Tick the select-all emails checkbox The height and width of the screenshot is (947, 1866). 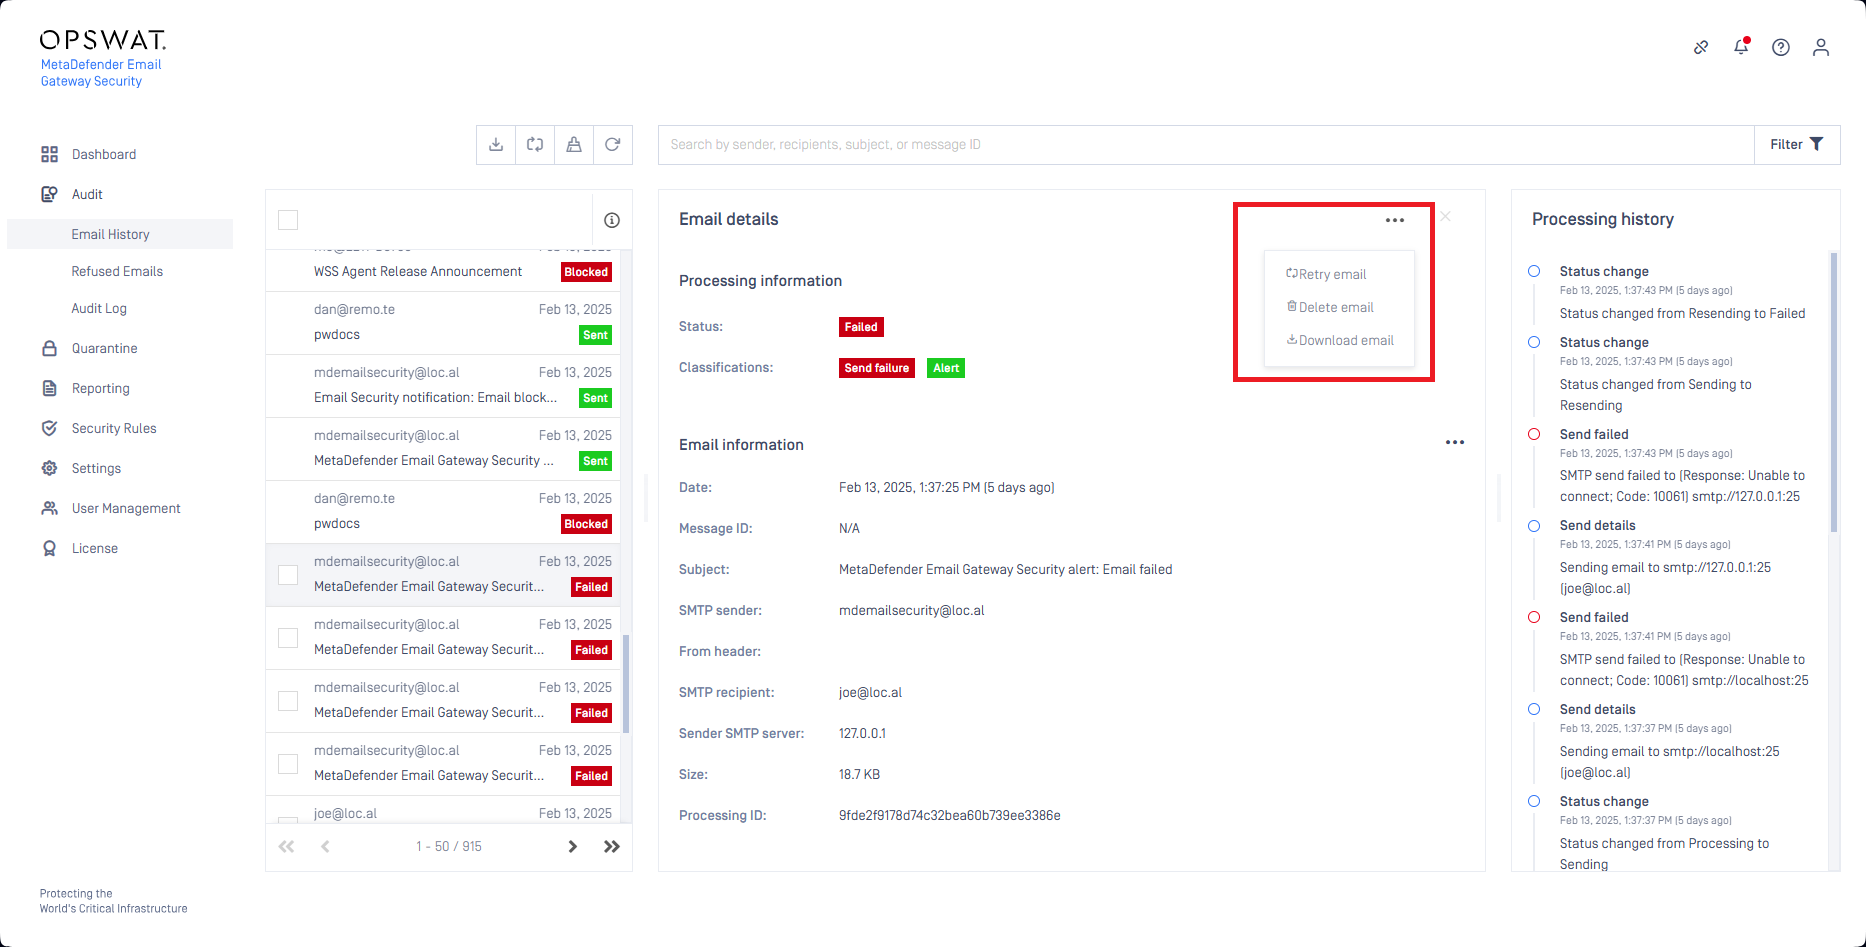click(x=288, y=220)
